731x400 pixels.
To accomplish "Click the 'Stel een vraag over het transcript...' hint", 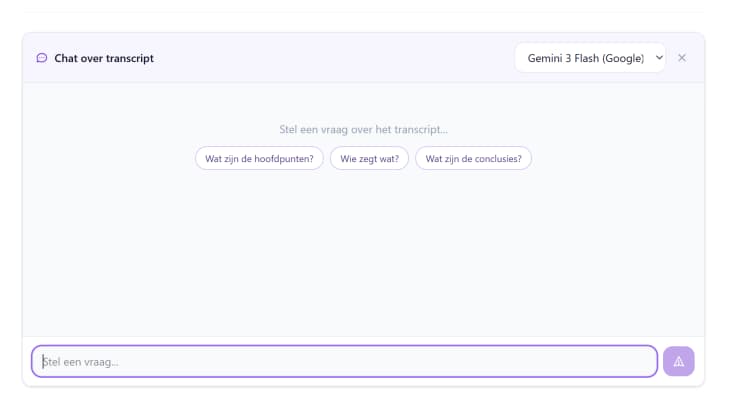I will click(x=363, y=130).
